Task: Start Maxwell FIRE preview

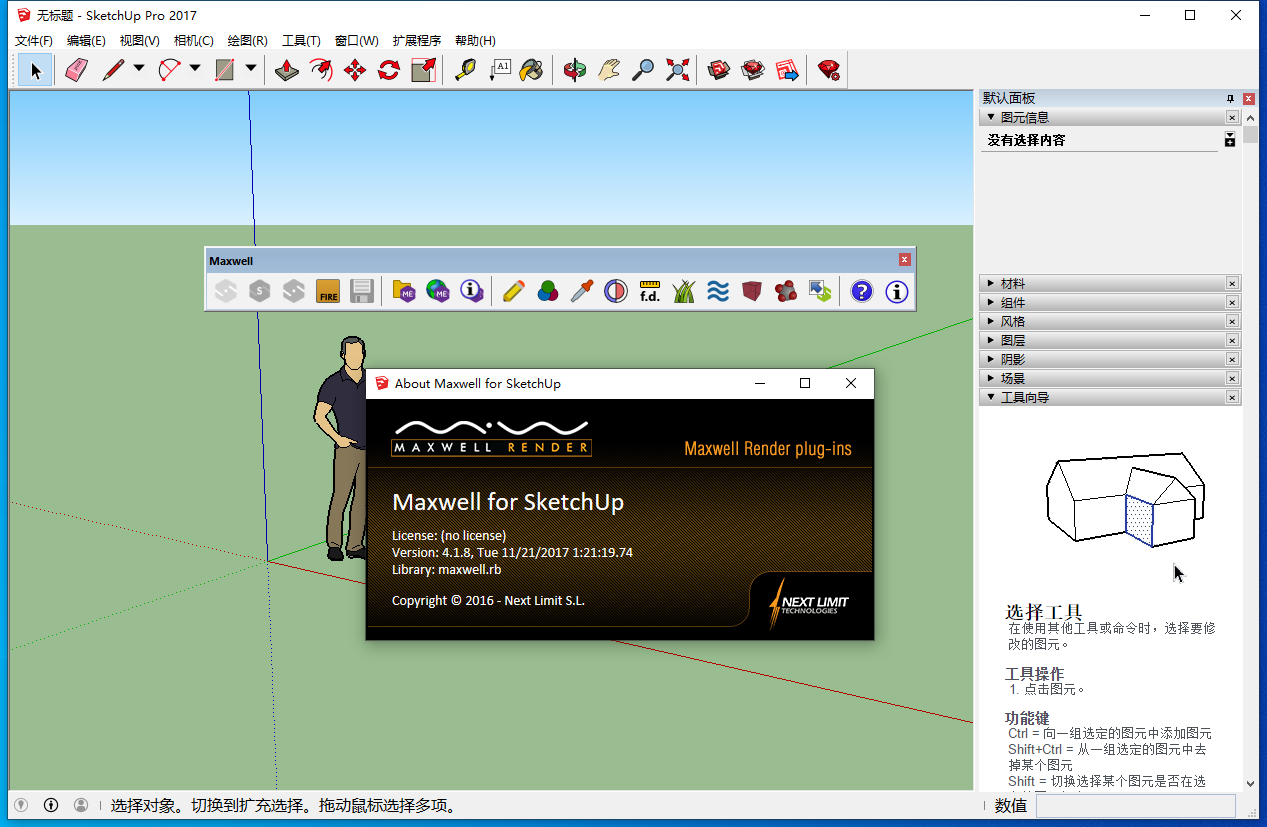Action: [328, 291]
